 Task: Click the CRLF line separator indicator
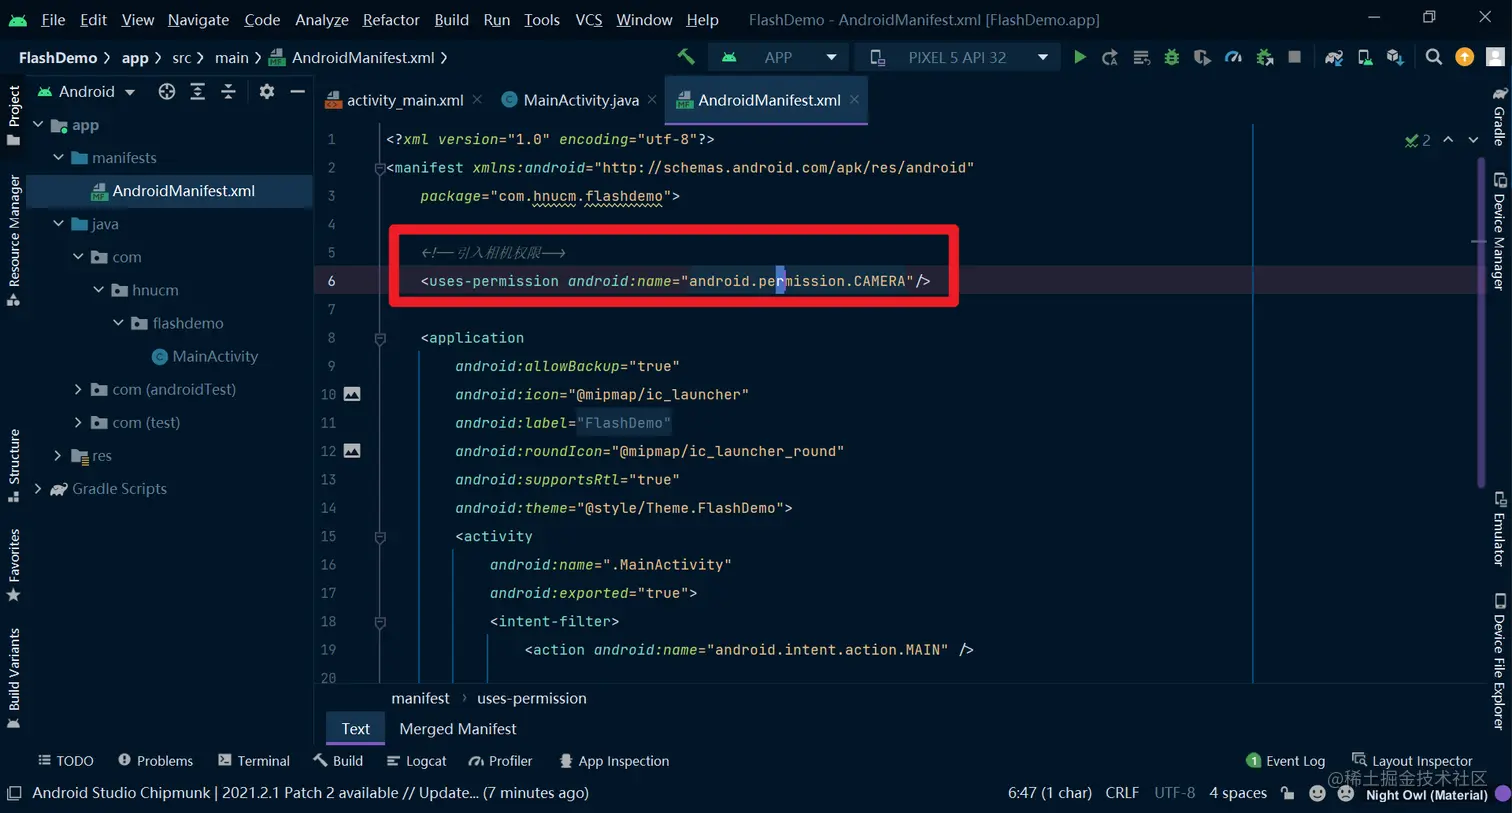click(1122, 793)
